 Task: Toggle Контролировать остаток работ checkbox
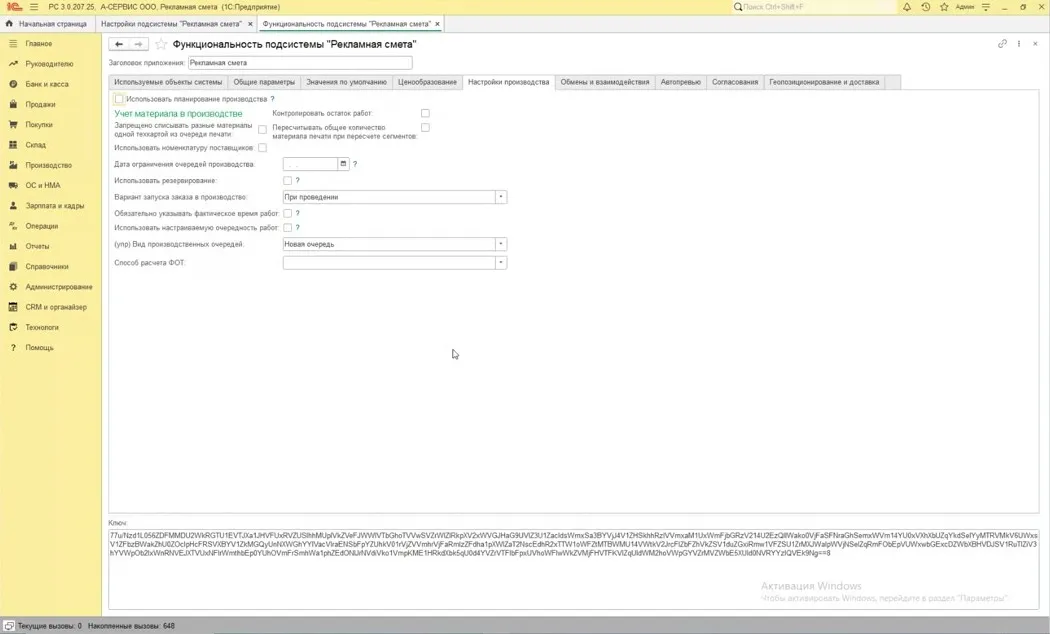coord(425,113)
